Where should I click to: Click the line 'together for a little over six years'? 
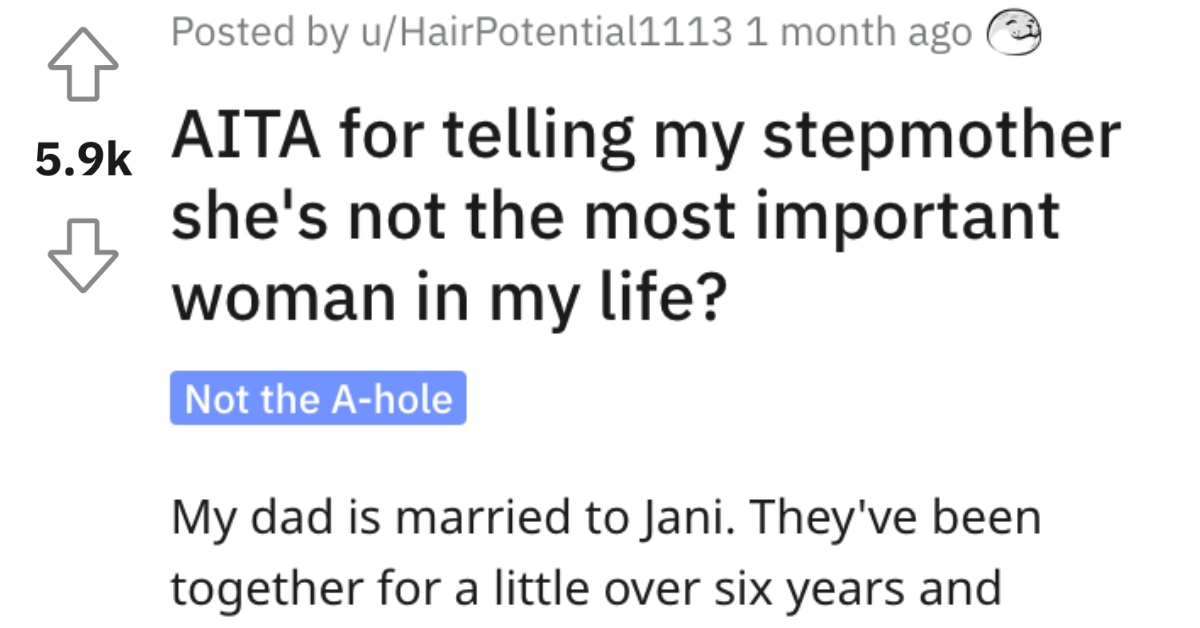(x=584, y=590)
